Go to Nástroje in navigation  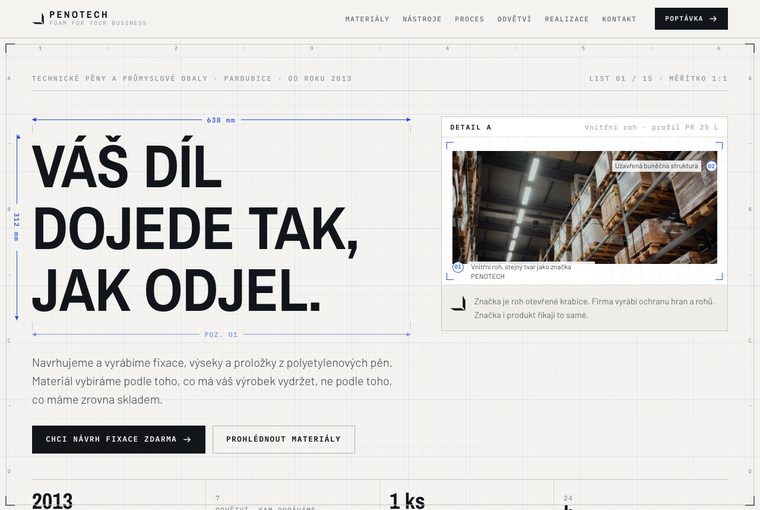point(422,19)
